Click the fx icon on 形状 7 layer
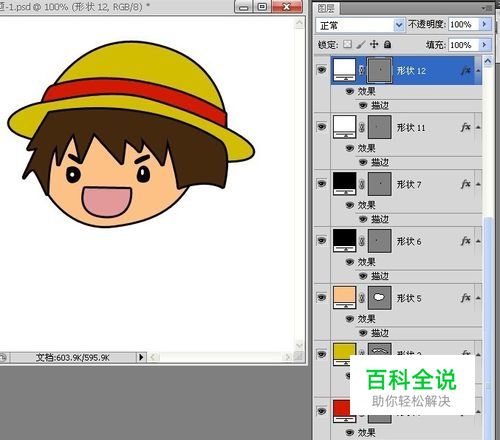500x440 pixels. pos(466,184)
